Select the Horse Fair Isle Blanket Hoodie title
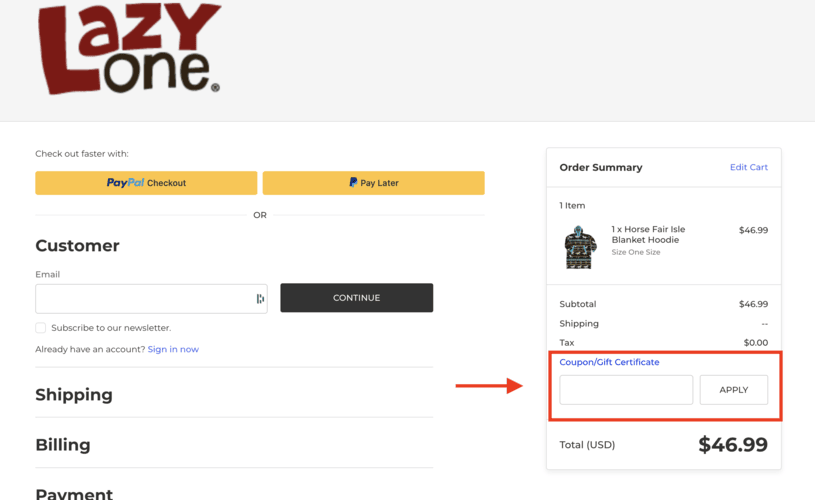This screenshot has height=500, width=815. [x=648, y=235]
